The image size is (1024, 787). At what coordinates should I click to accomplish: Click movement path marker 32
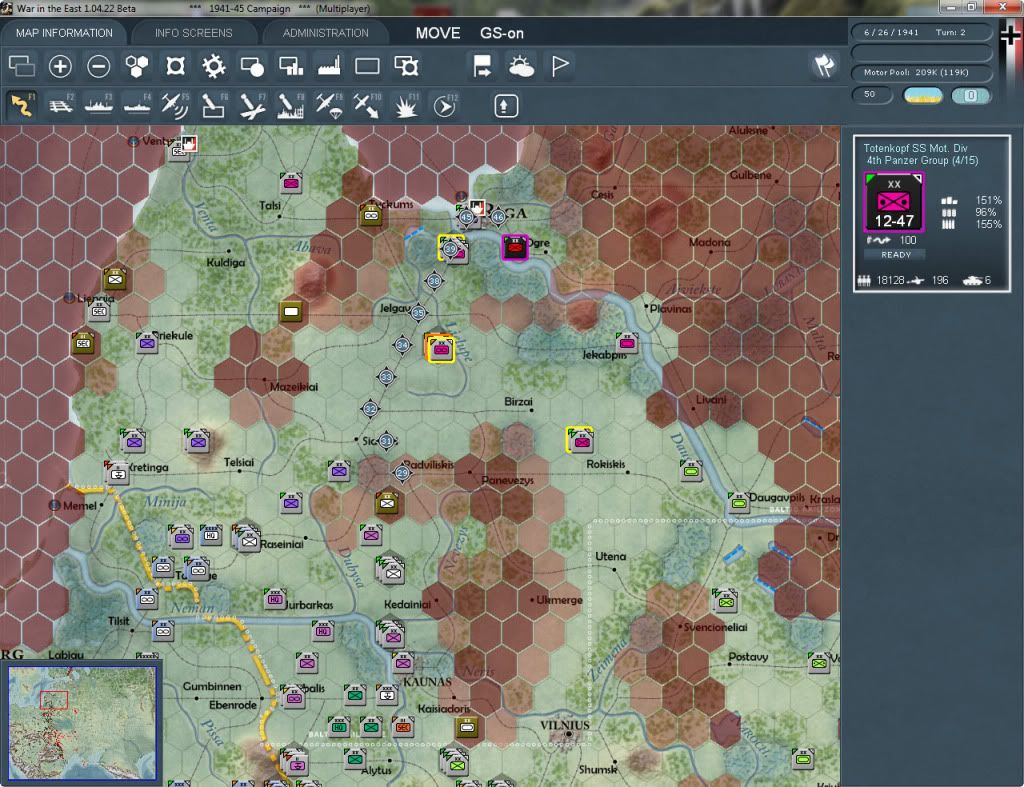click(x=370, y=409)
